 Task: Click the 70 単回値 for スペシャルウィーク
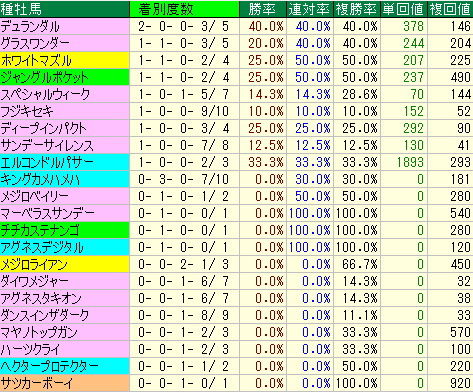click(417, 94)
